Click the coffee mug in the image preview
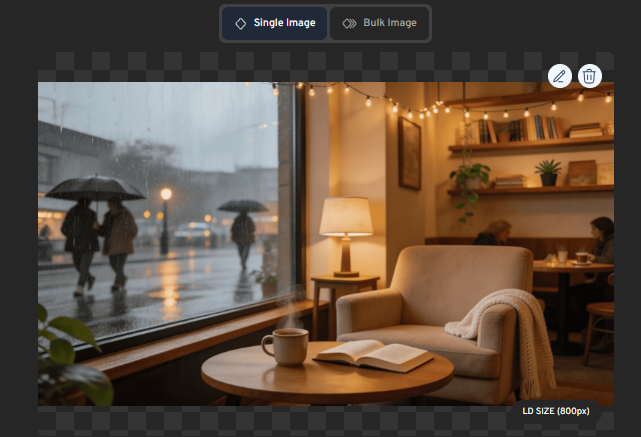641x437 pixels. point(284,346)
